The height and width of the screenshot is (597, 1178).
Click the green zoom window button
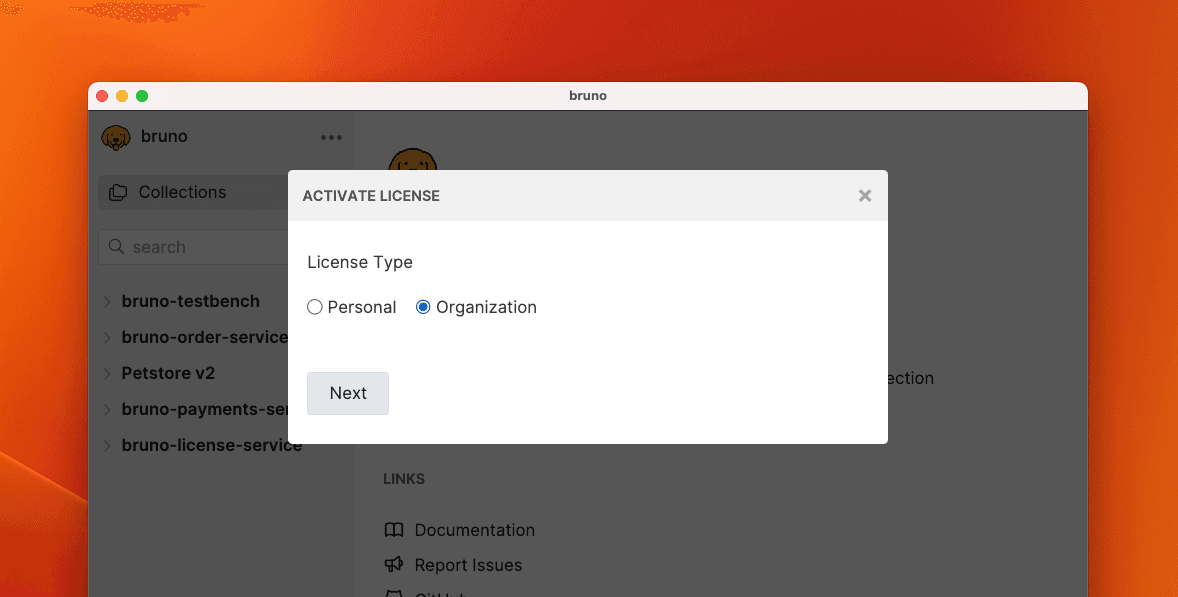coord(142,96)
